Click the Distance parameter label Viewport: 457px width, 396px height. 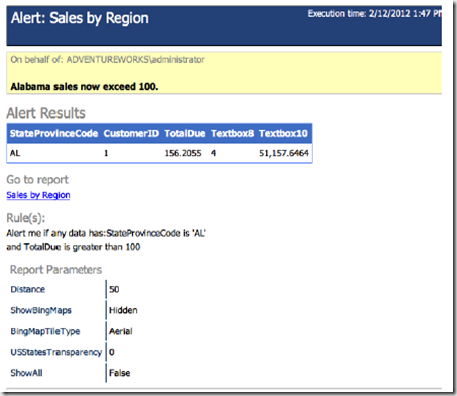[x=28, y=289]
